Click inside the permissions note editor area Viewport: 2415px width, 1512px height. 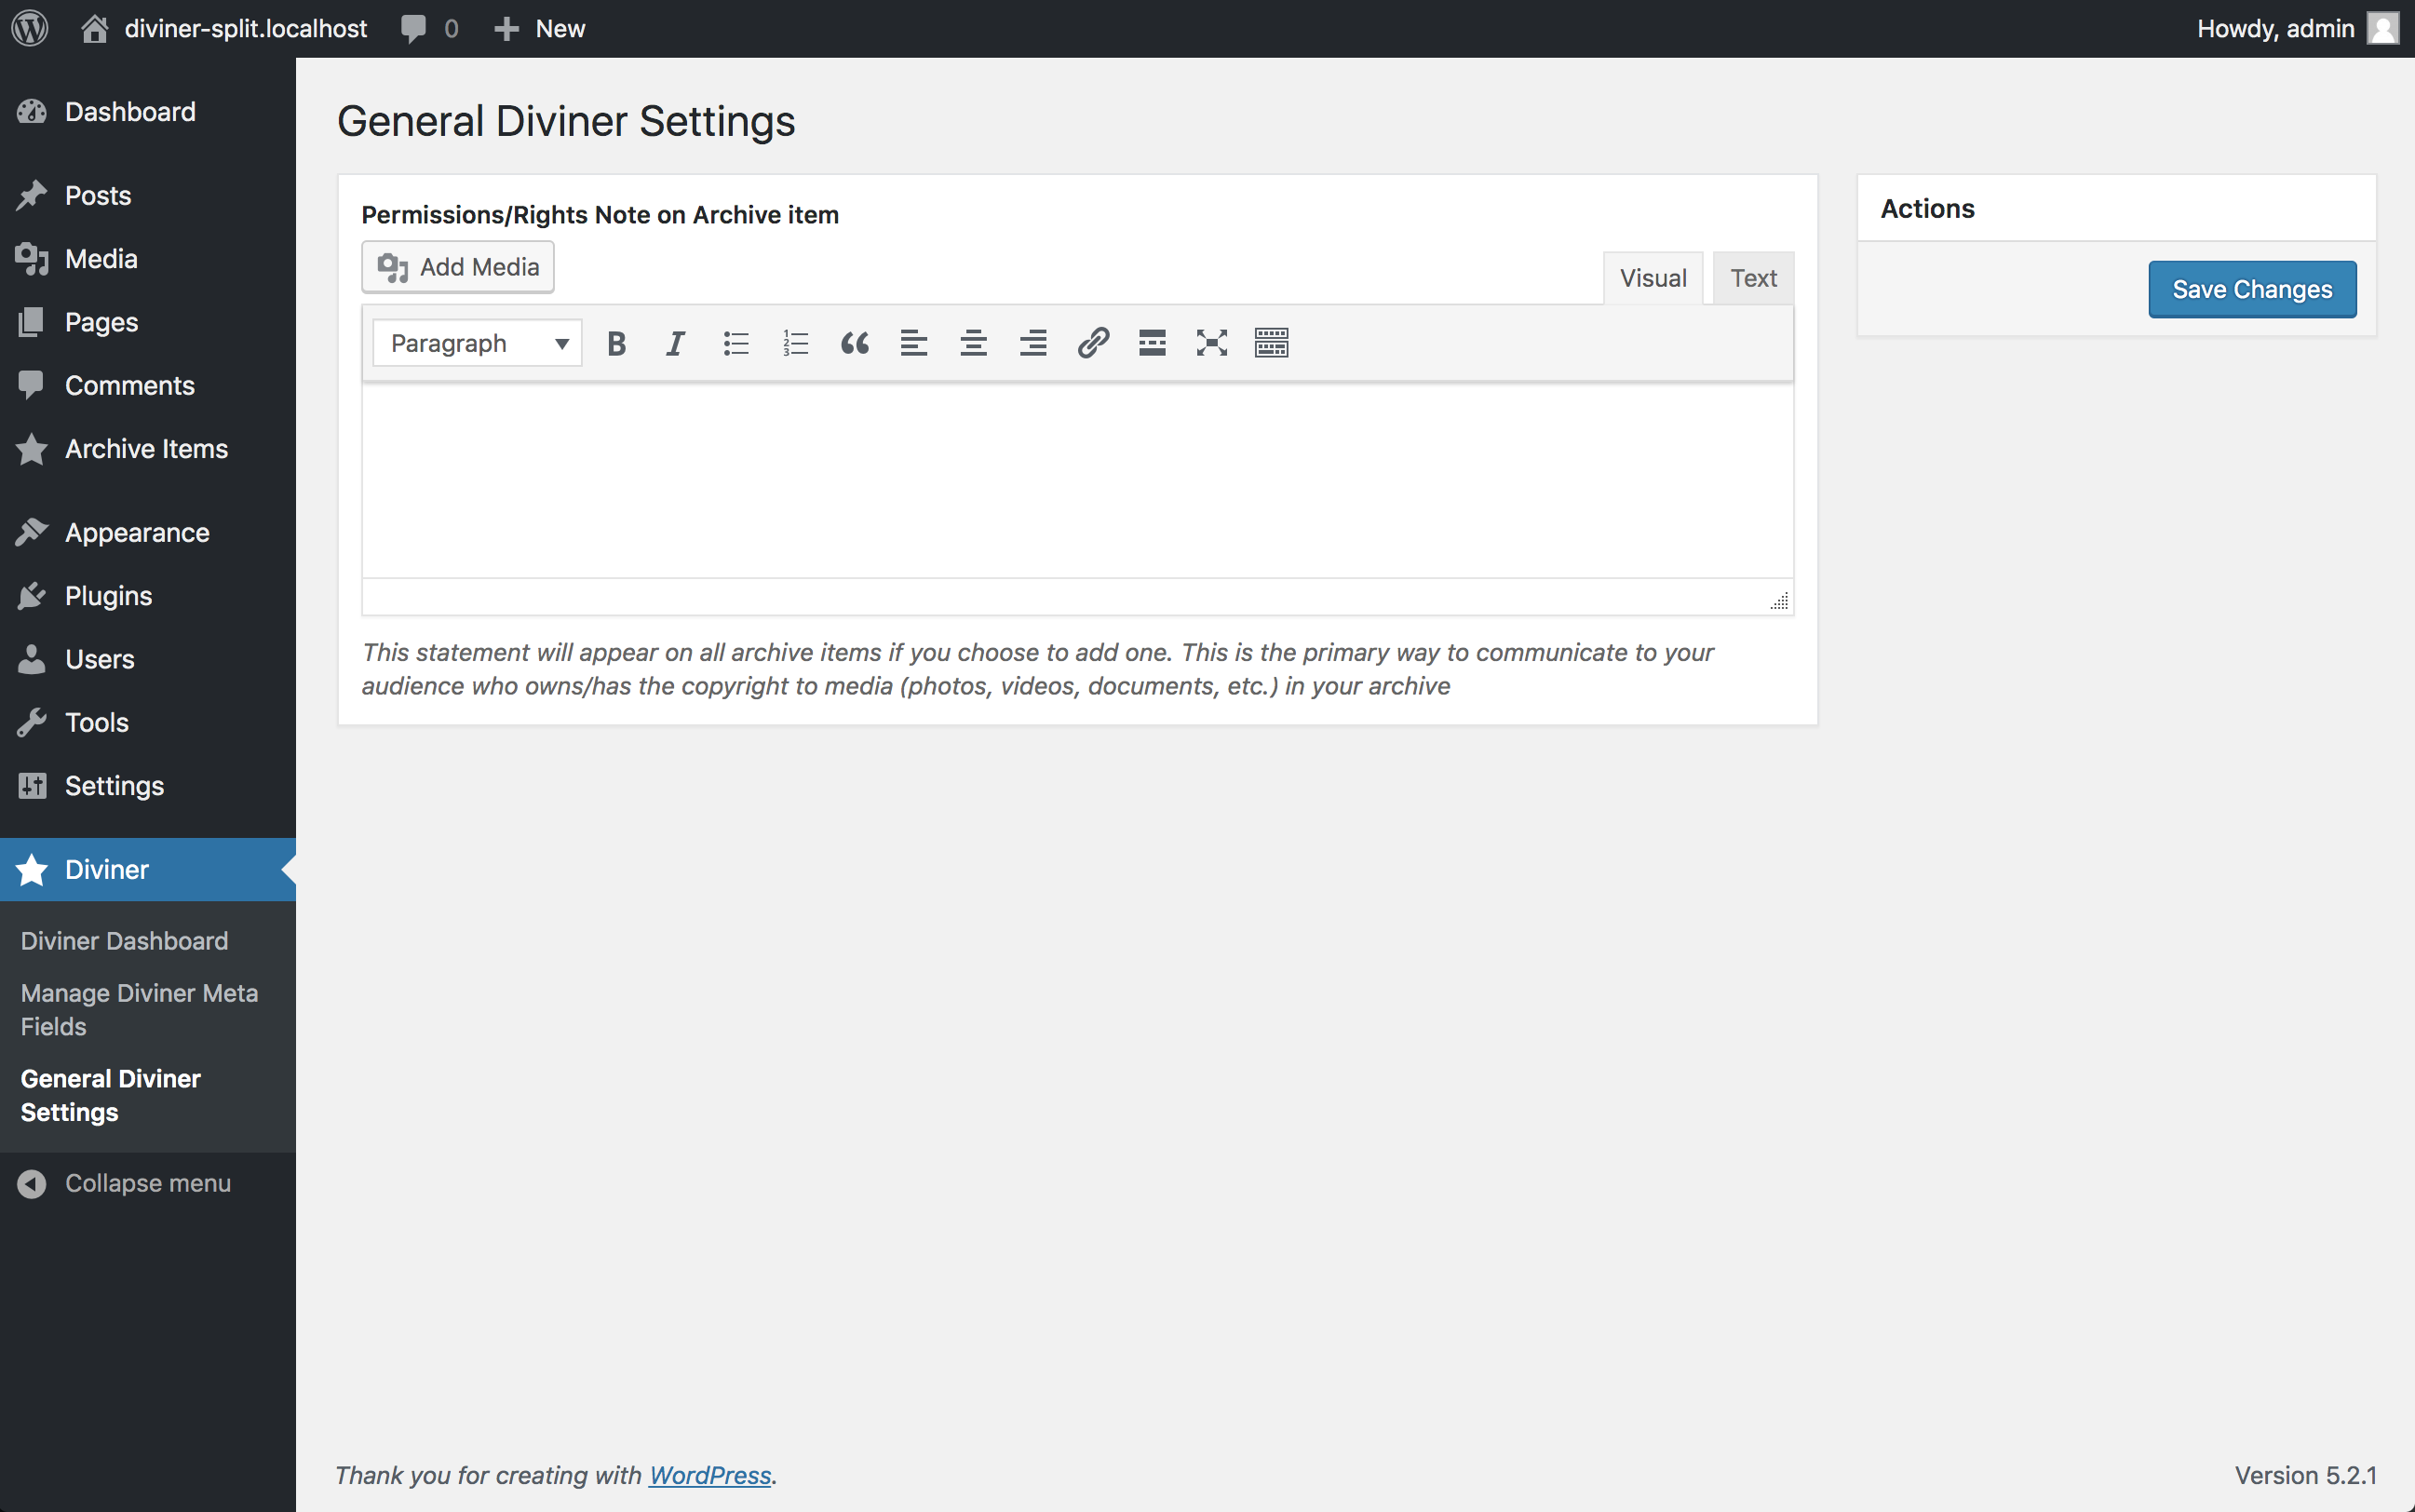pos(1077,480)
